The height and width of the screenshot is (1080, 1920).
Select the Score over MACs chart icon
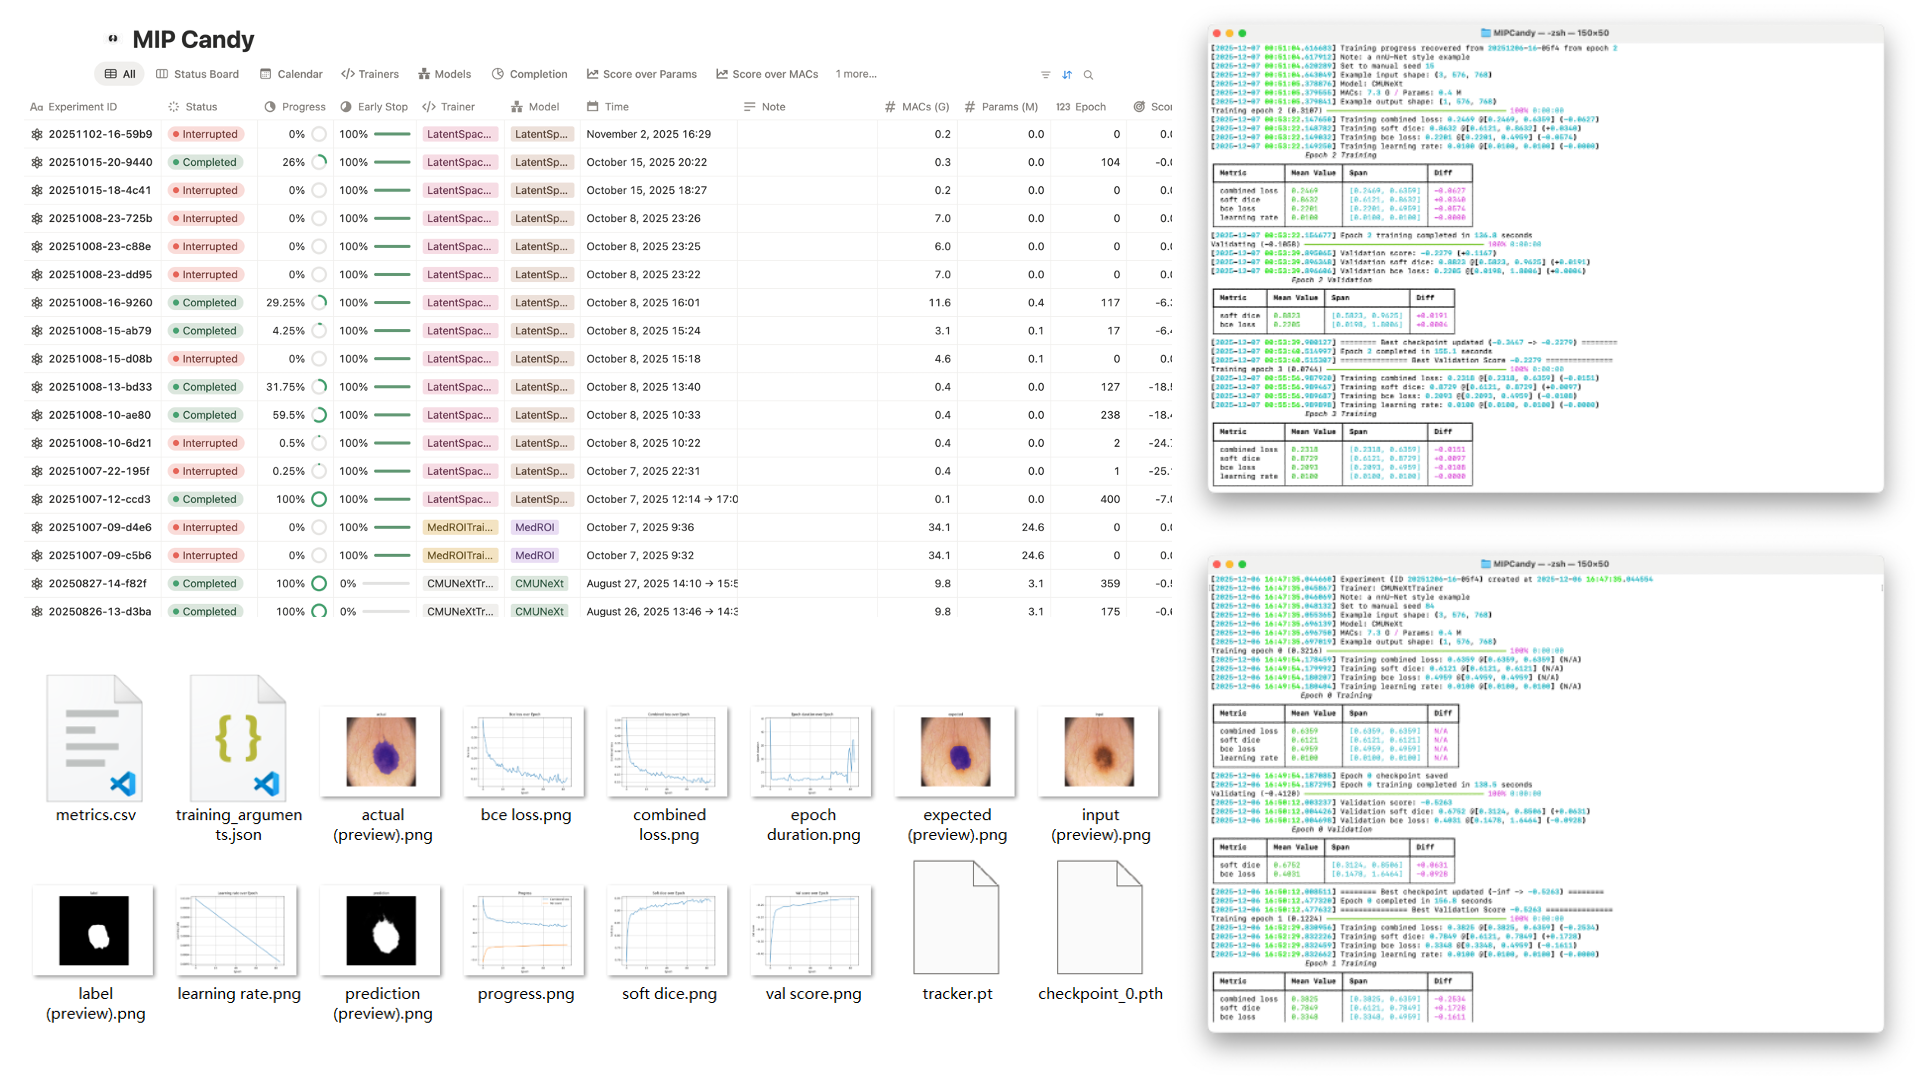pos(721,73)
